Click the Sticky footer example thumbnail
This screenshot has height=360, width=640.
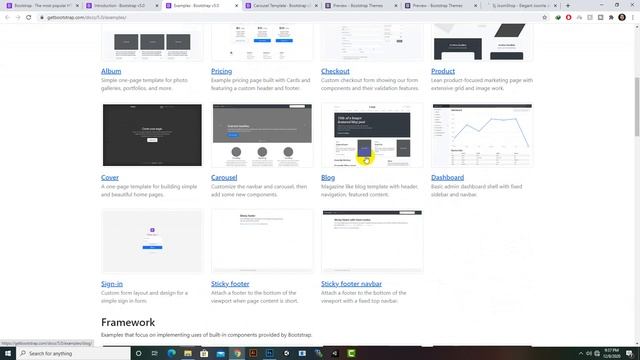coord(262,241)
